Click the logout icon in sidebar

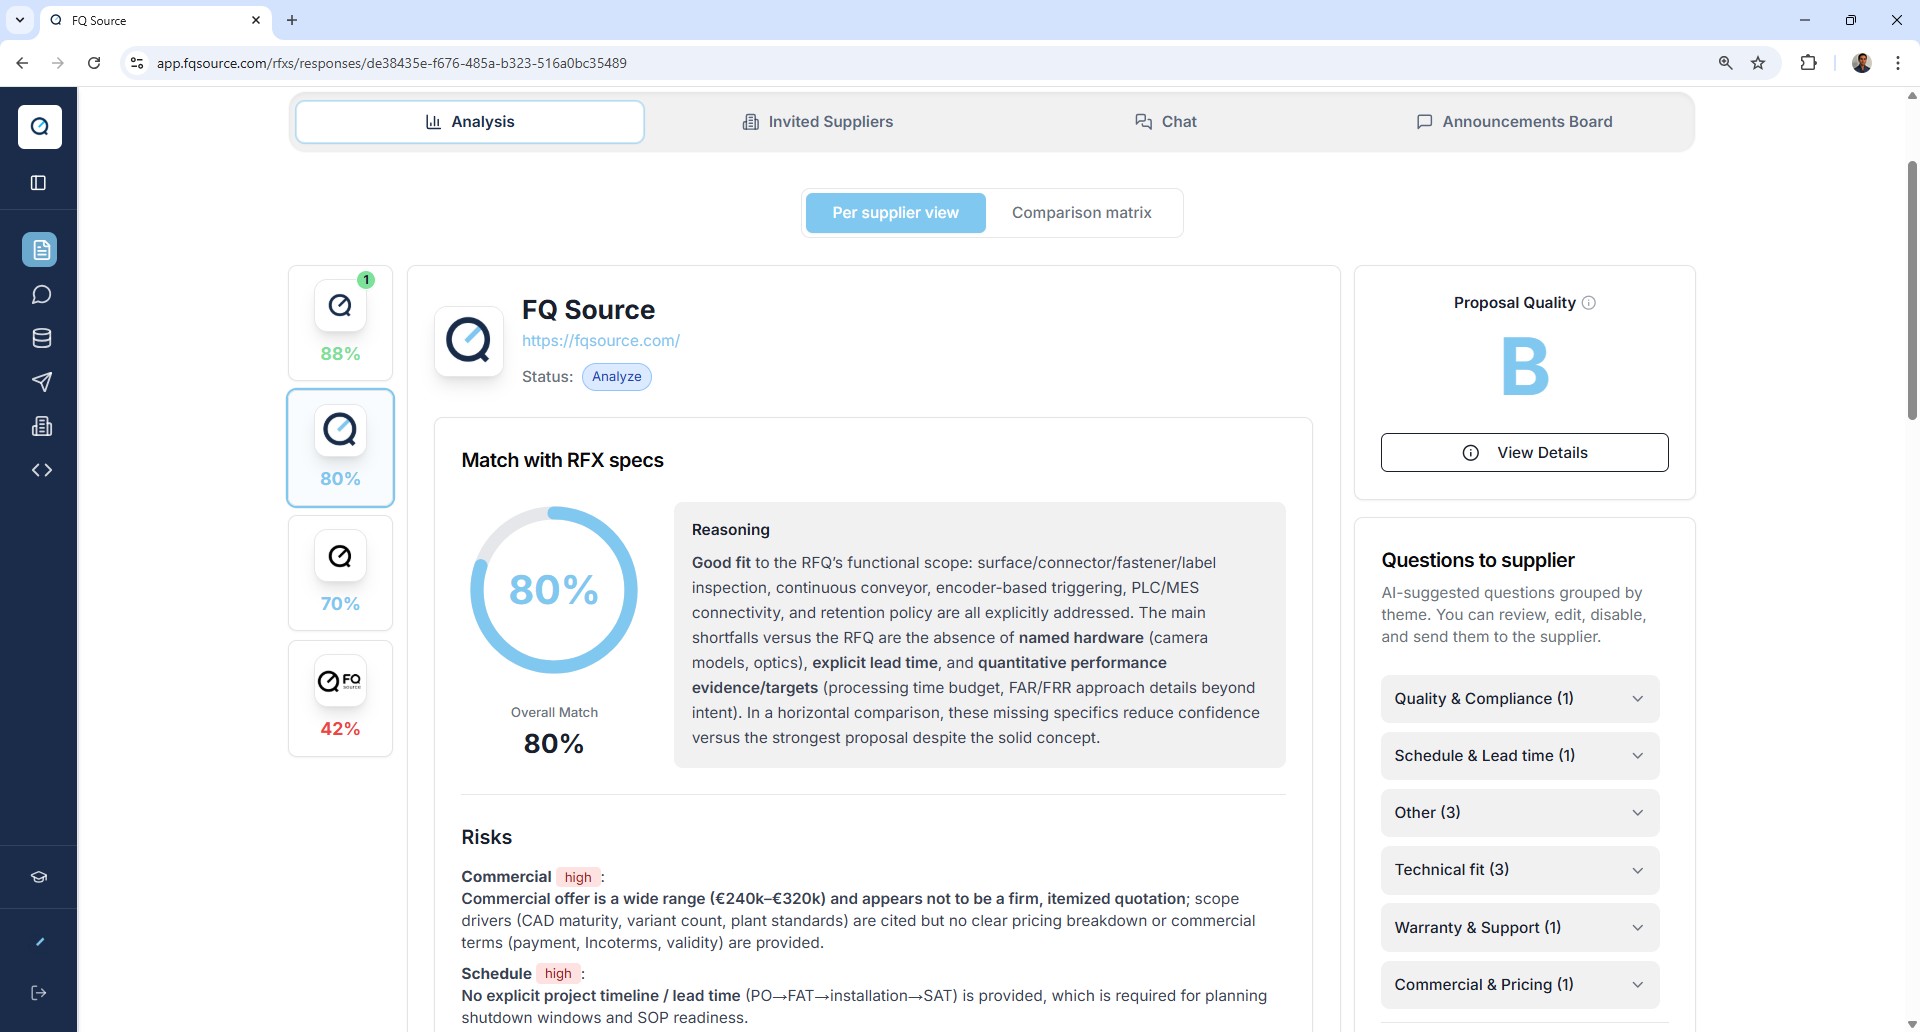pyautogui.click(x=39, y=993)
